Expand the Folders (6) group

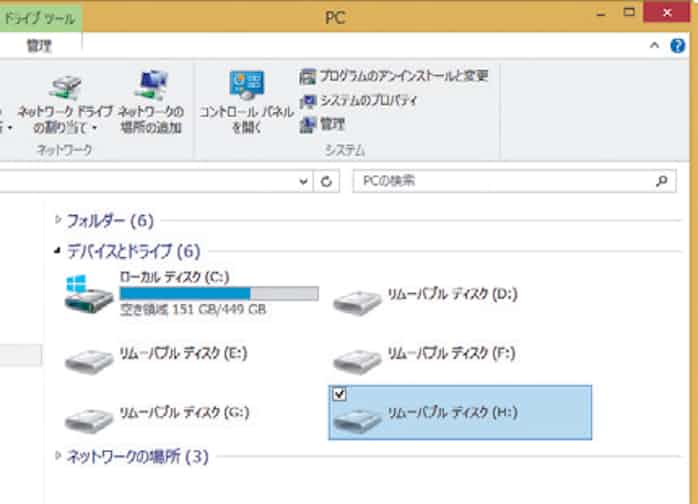pyautogui.click(x=59, y=220)
